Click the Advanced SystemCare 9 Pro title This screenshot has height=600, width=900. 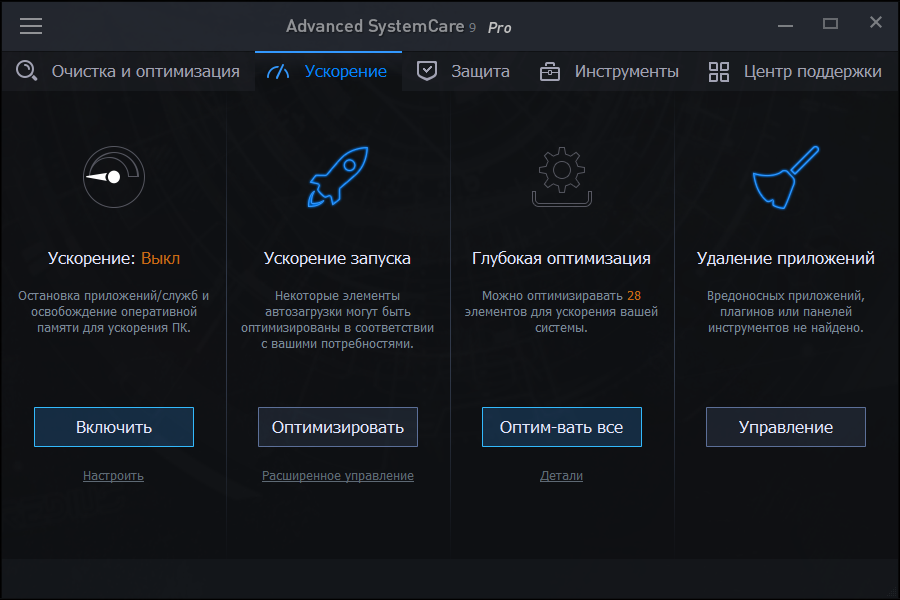click(399, 26)
